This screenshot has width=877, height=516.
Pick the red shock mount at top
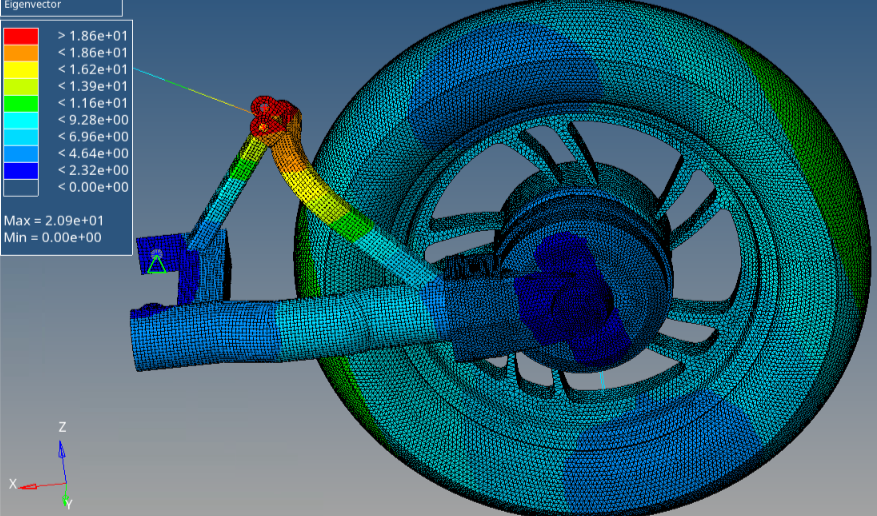tap(272, 113)
